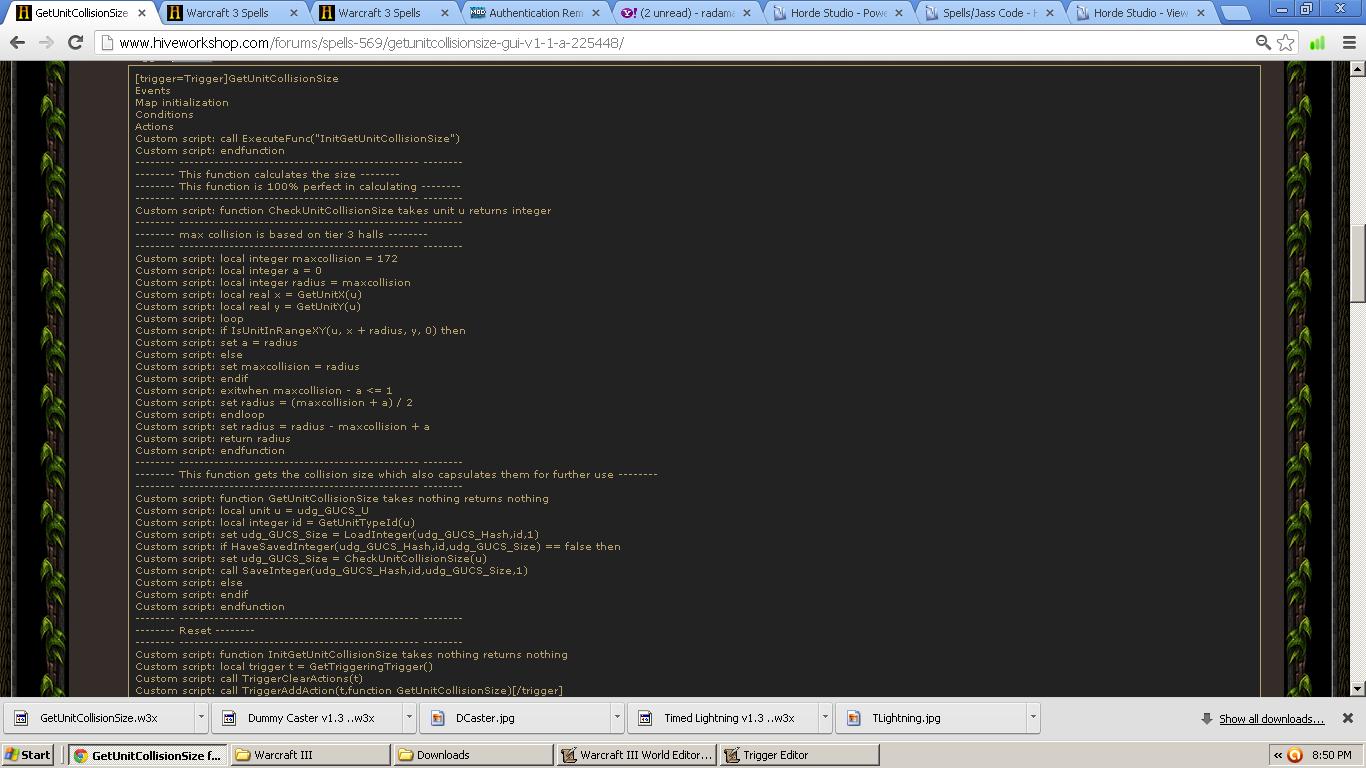
Task: Click the vertical scrollbar thumb
Action: click(x=1357, y=264)
